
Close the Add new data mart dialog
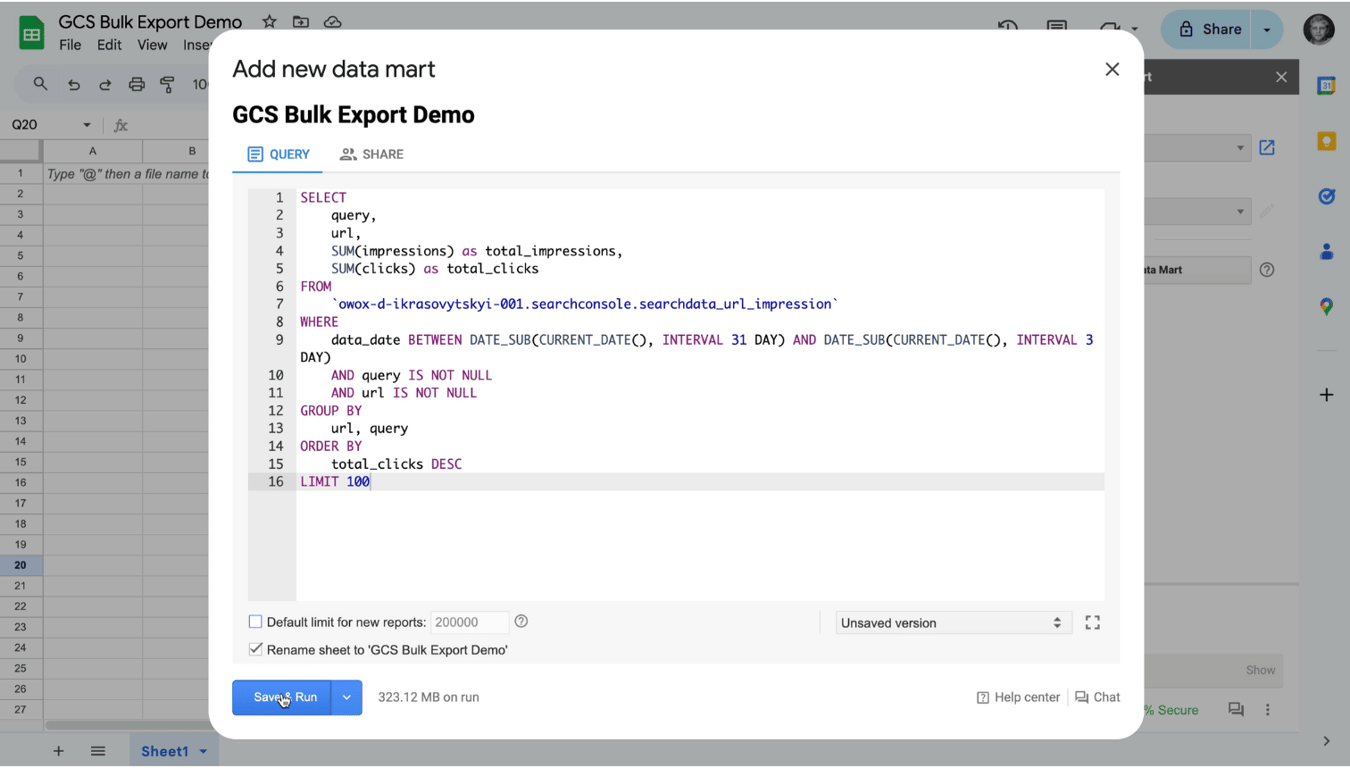click(1112, 69)
